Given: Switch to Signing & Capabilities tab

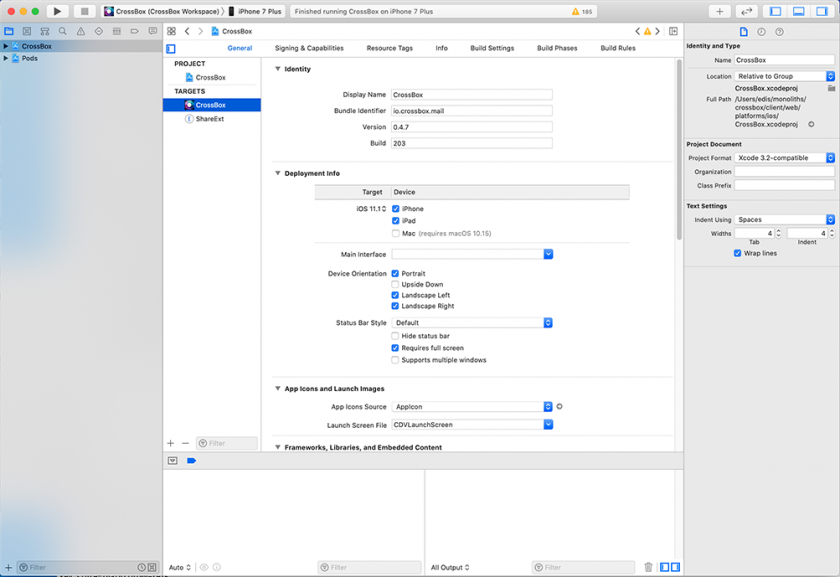Looking at the screenshot, I should pos(309,48).
